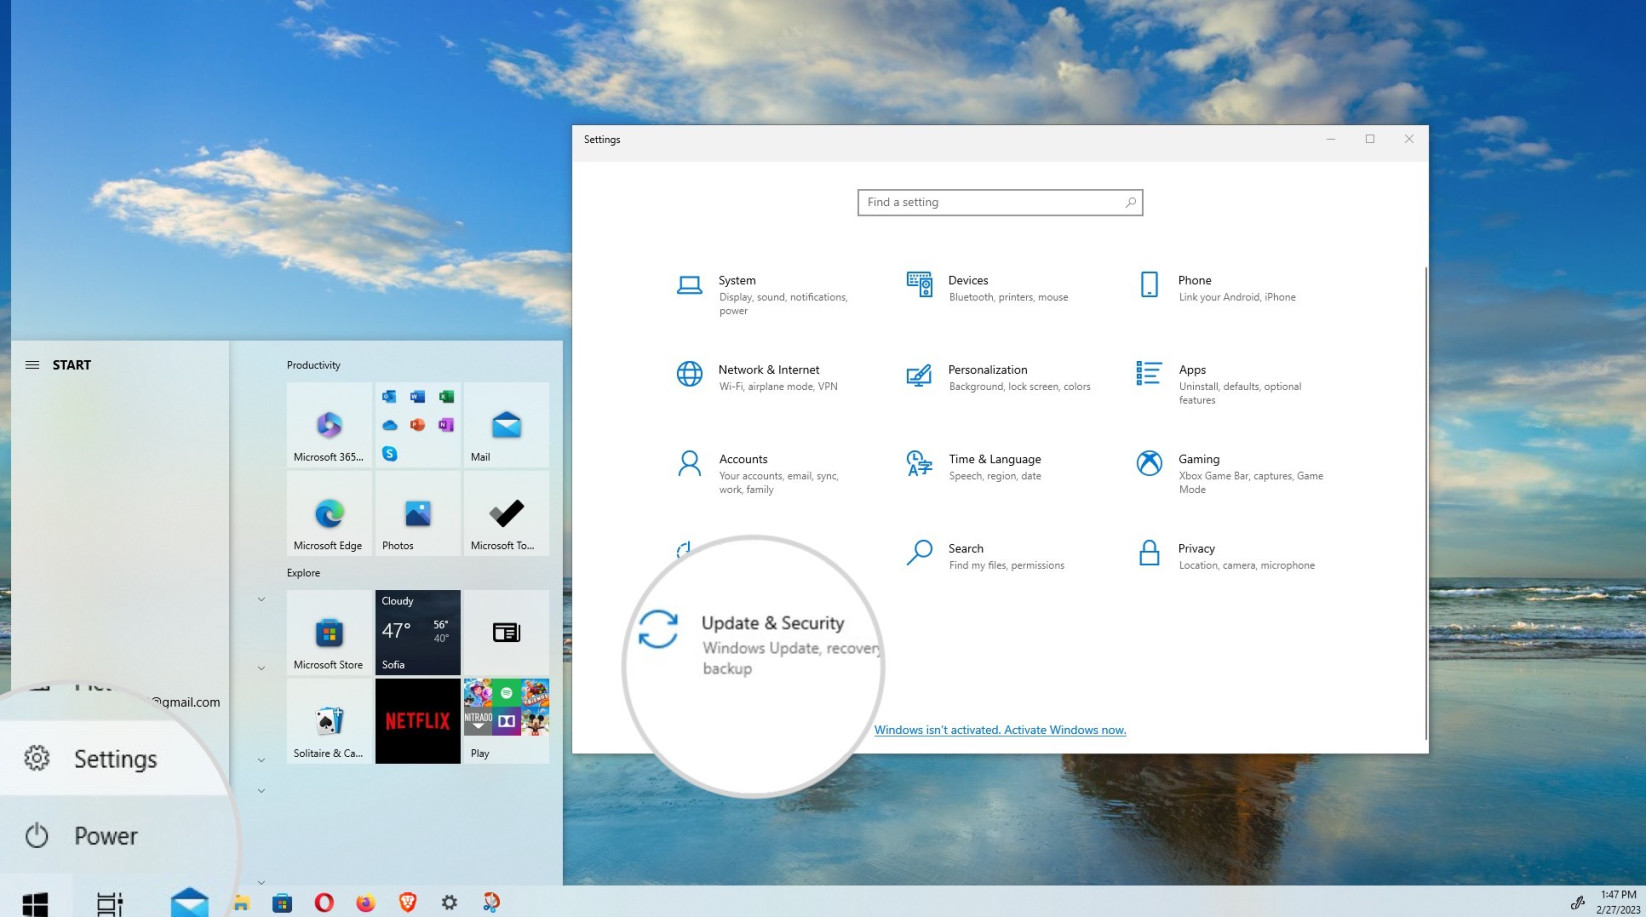This screenshot has width=1646, height=917.
Task: Open Microsoft 365 tile
Action: 329,425
